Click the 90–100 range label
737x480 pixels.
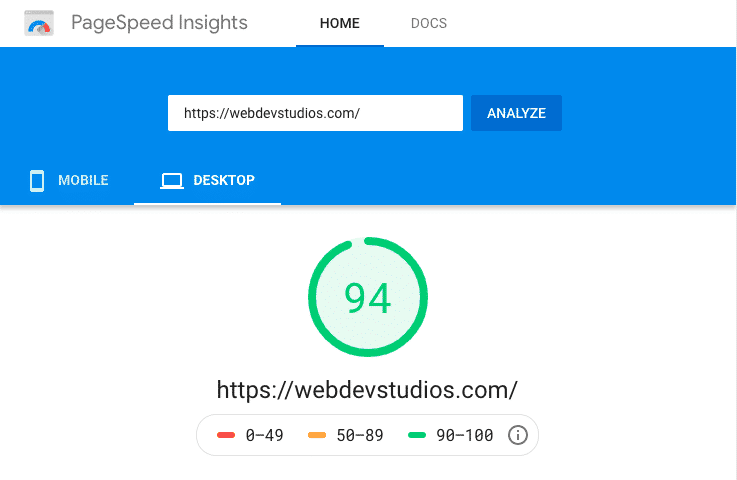point(465,435)
